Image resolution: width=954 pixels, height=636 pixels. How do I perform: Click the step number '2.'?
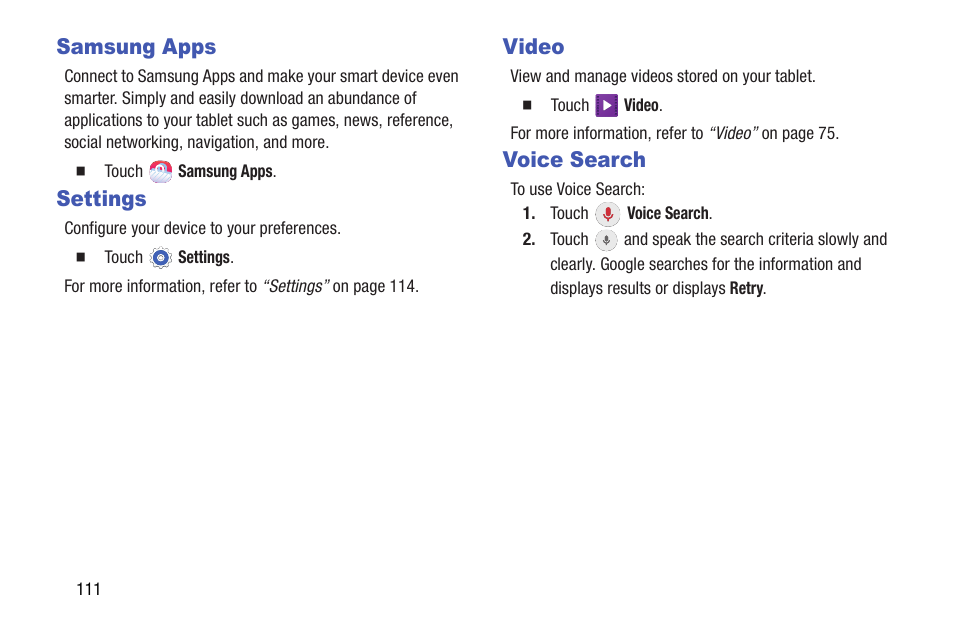tap(529, 239)
